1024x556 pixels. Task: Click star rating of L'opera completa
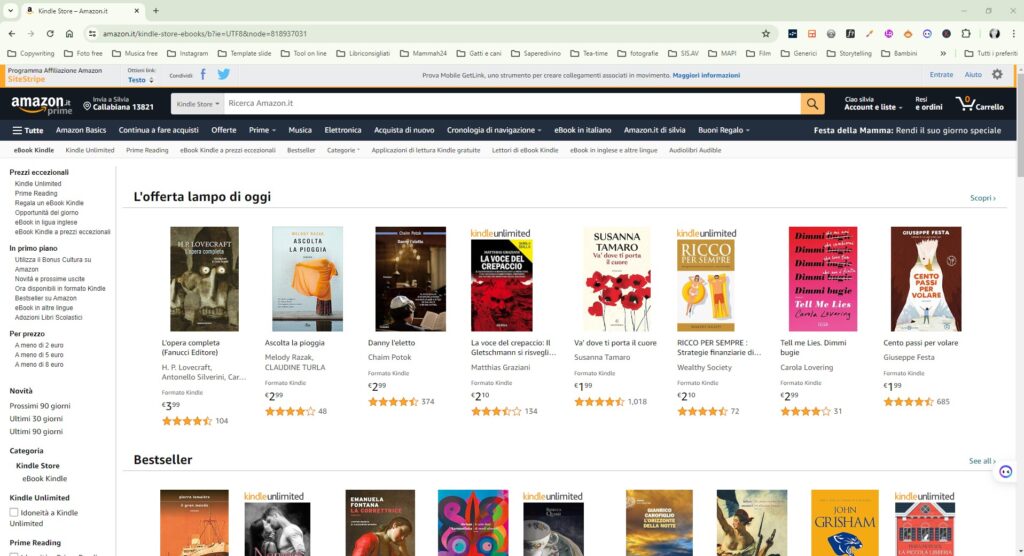pos(187,421)
